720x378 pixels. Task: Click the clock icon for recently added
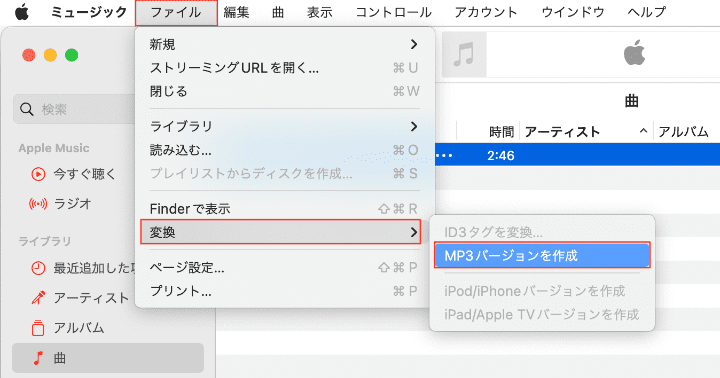[x=38, y=268]
